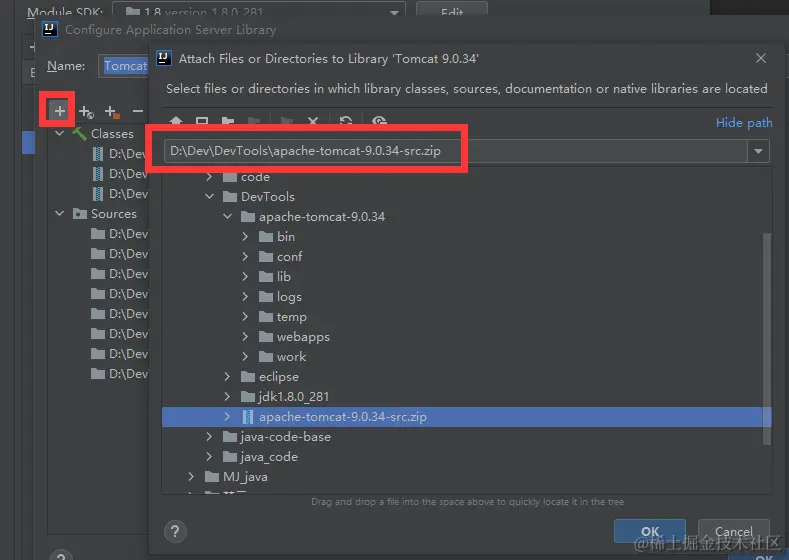Screen dimensions: 789x560
Task: Click the plus Add button above Classes
Action: point(59,111)
